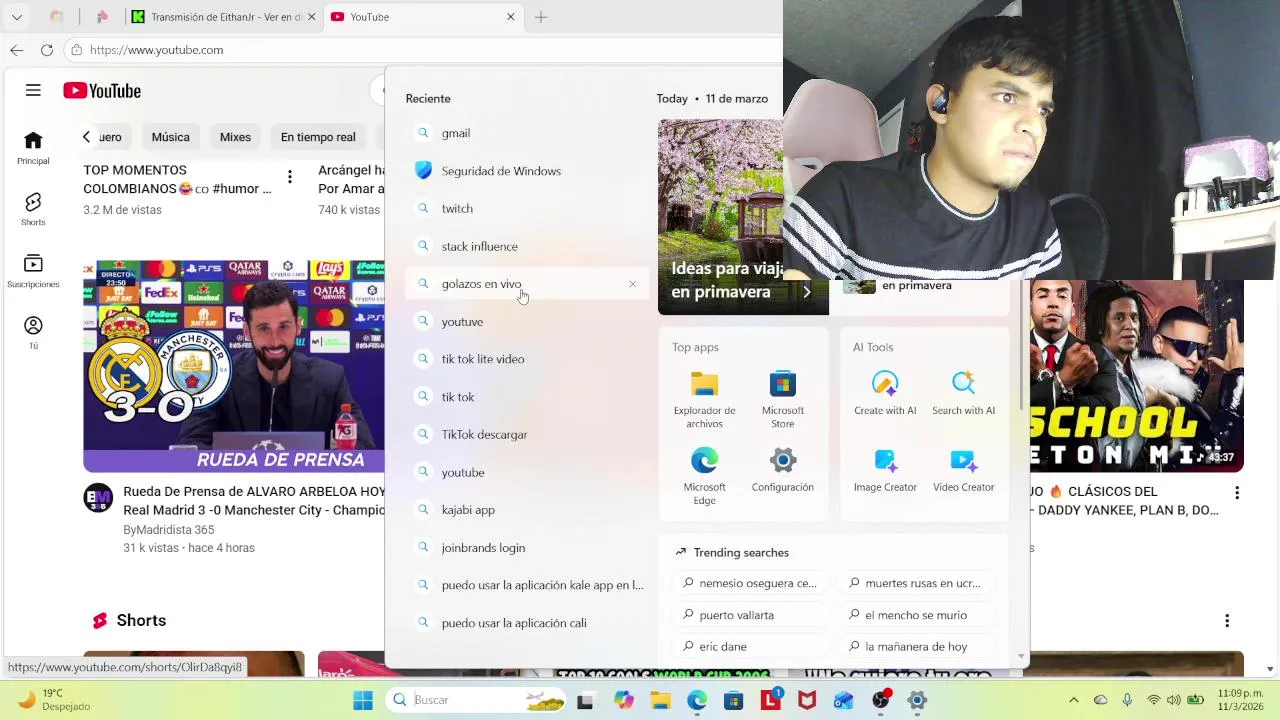
Task: Open Seguridad de Windows from recent list
Action: (x=527, y=171)
